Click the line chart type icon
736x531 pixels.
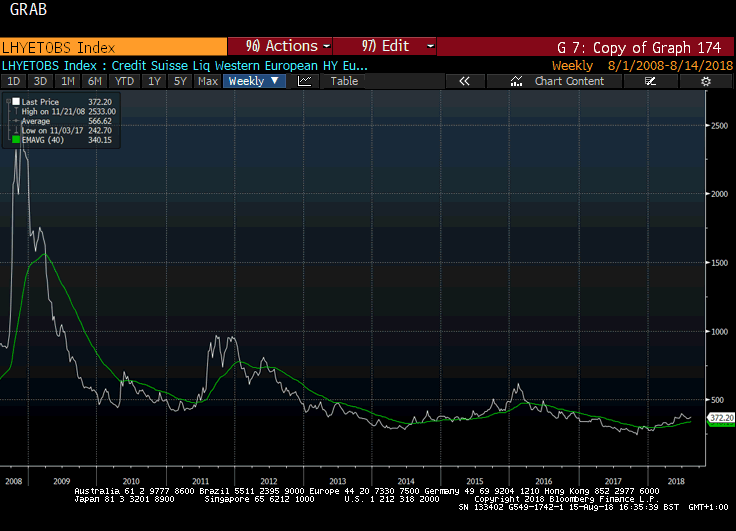point(304,81)
